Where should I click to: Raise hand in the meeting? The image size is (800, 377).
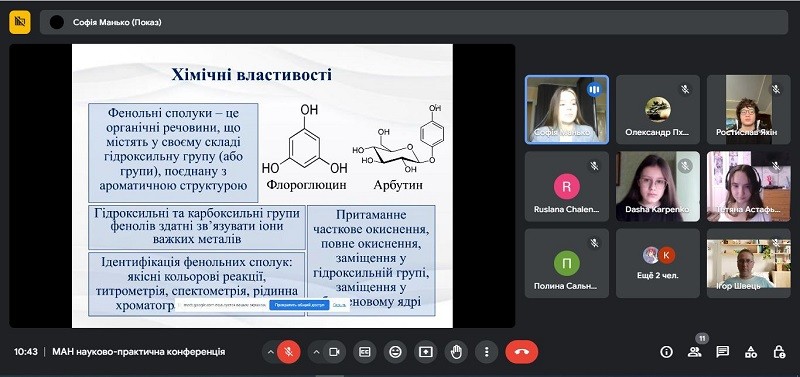pyautogui.click(x=456, y=352)
